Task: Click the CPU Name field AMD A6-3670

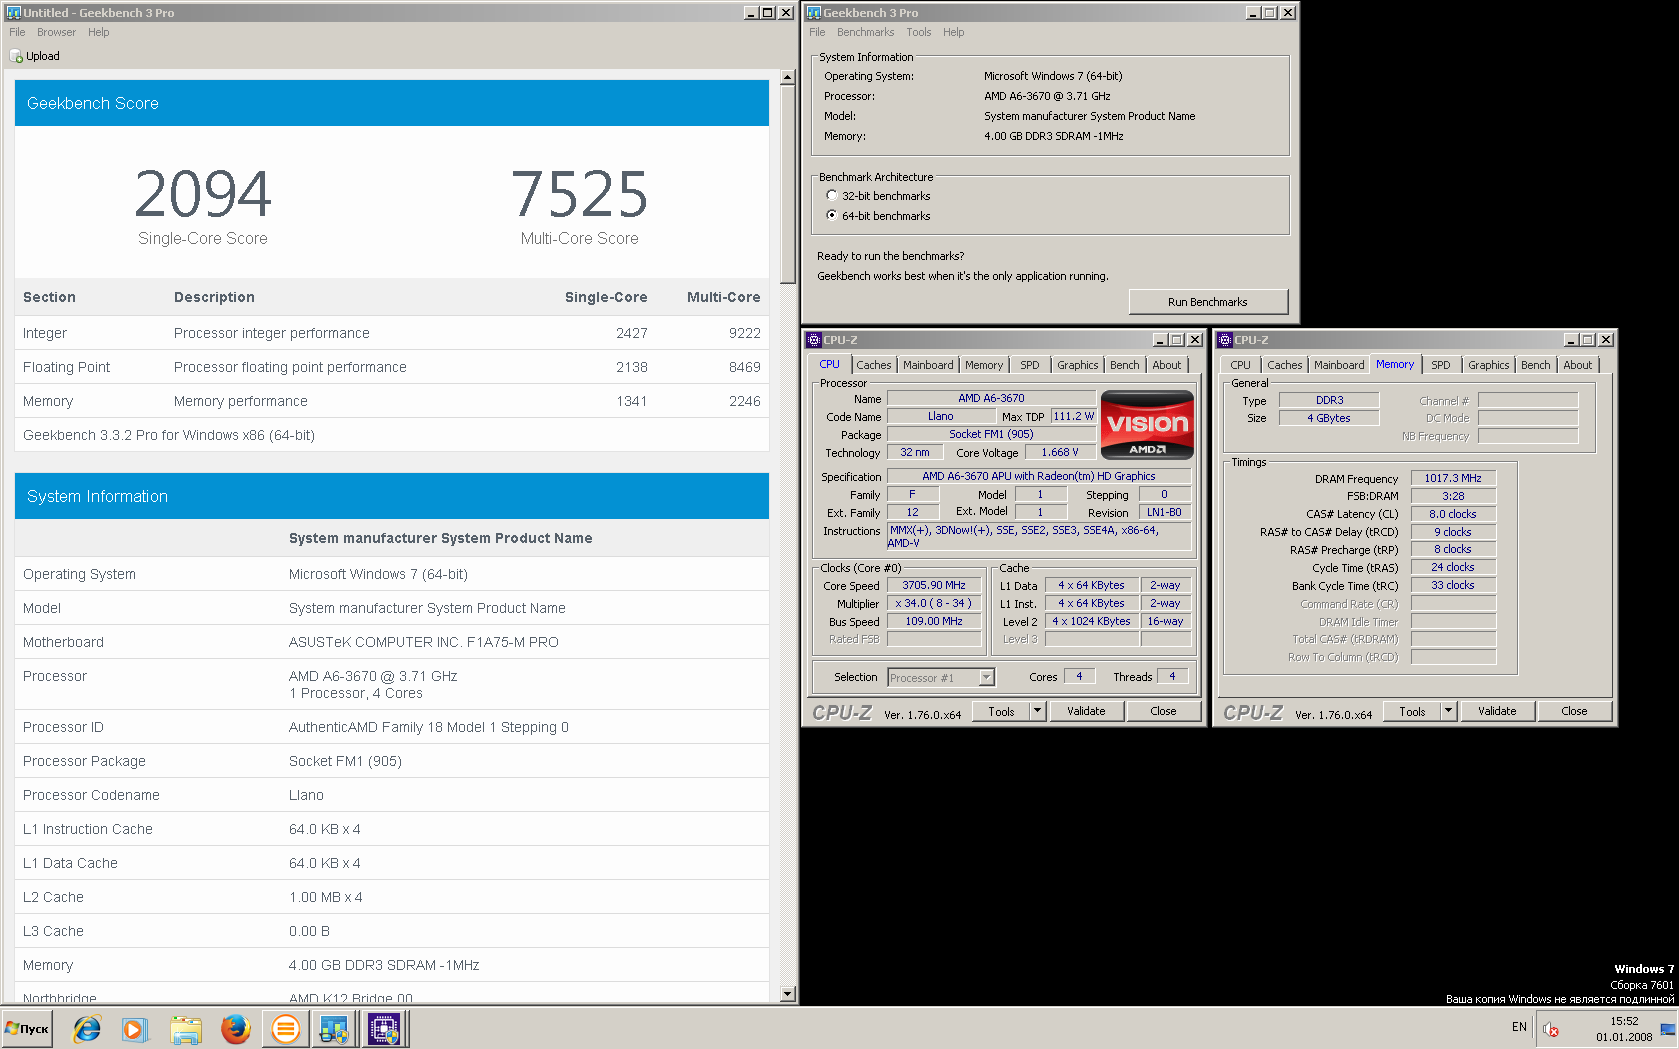Action: pyautogui.click(x=991, y=398)
